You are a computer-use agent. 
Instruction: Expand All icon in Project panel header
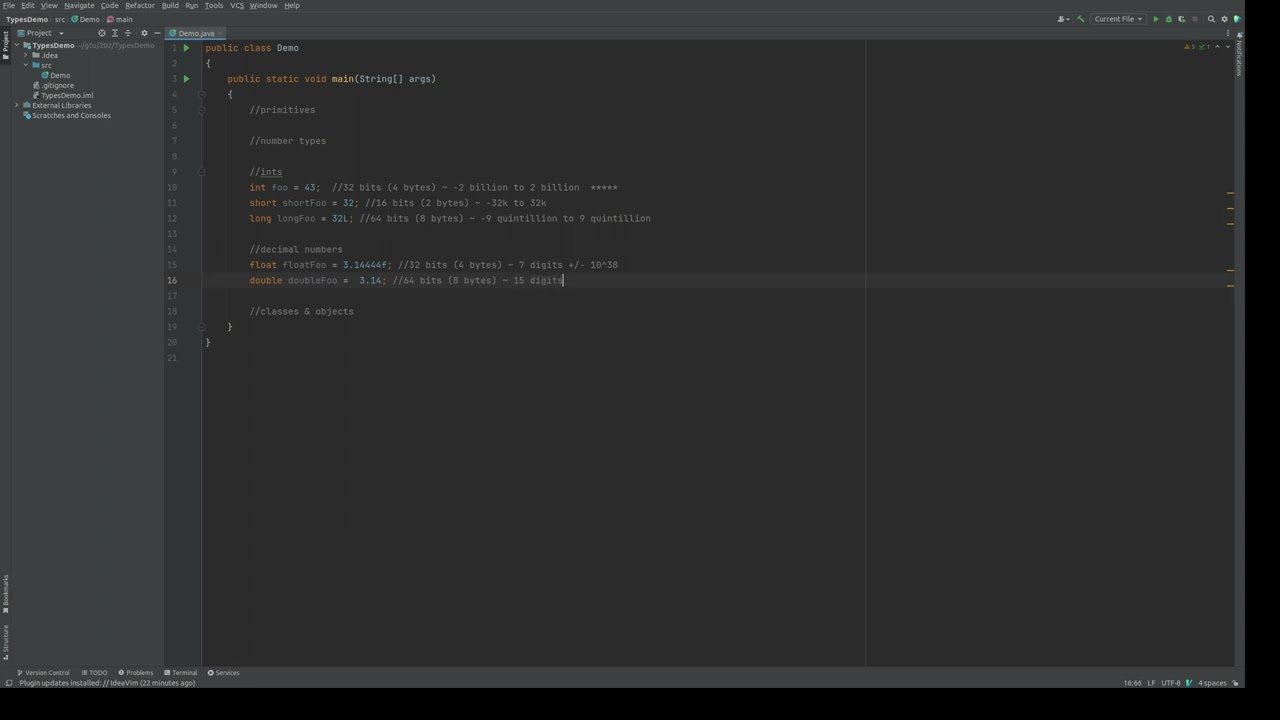tap(114, 33)
